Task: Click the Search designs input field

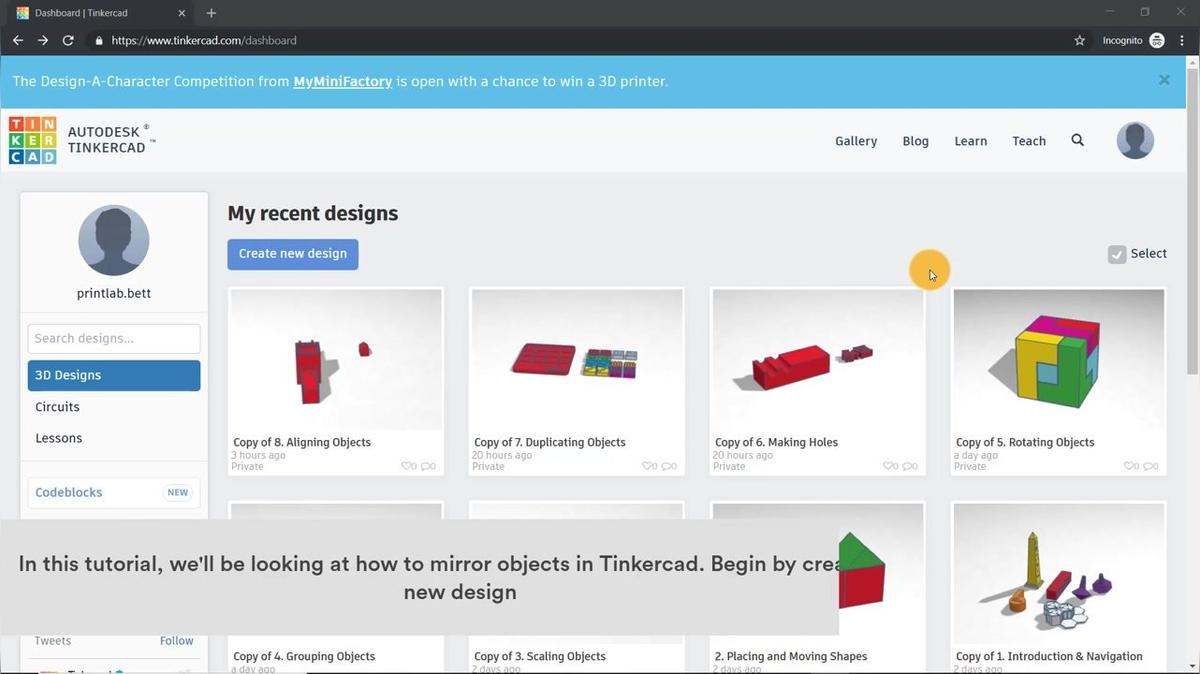Action: [x=114, y=338]
